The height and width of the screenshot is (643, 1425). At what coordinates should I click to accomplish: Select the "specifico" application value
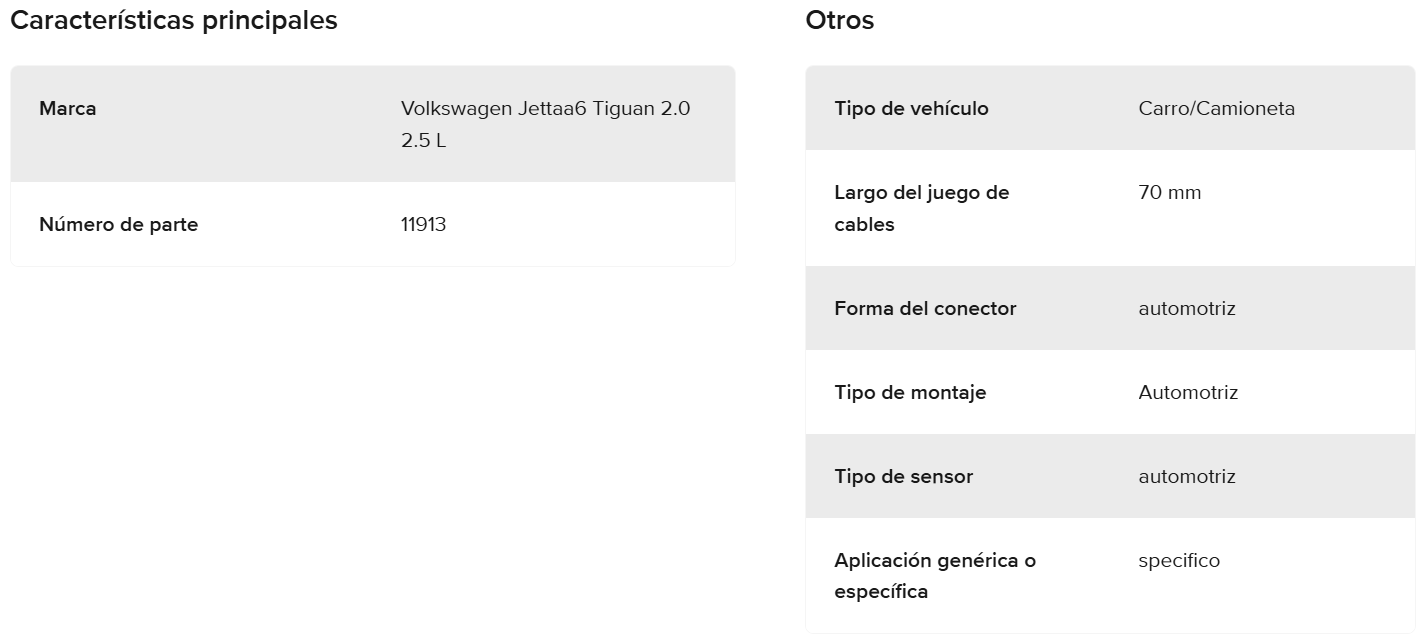1178,560
